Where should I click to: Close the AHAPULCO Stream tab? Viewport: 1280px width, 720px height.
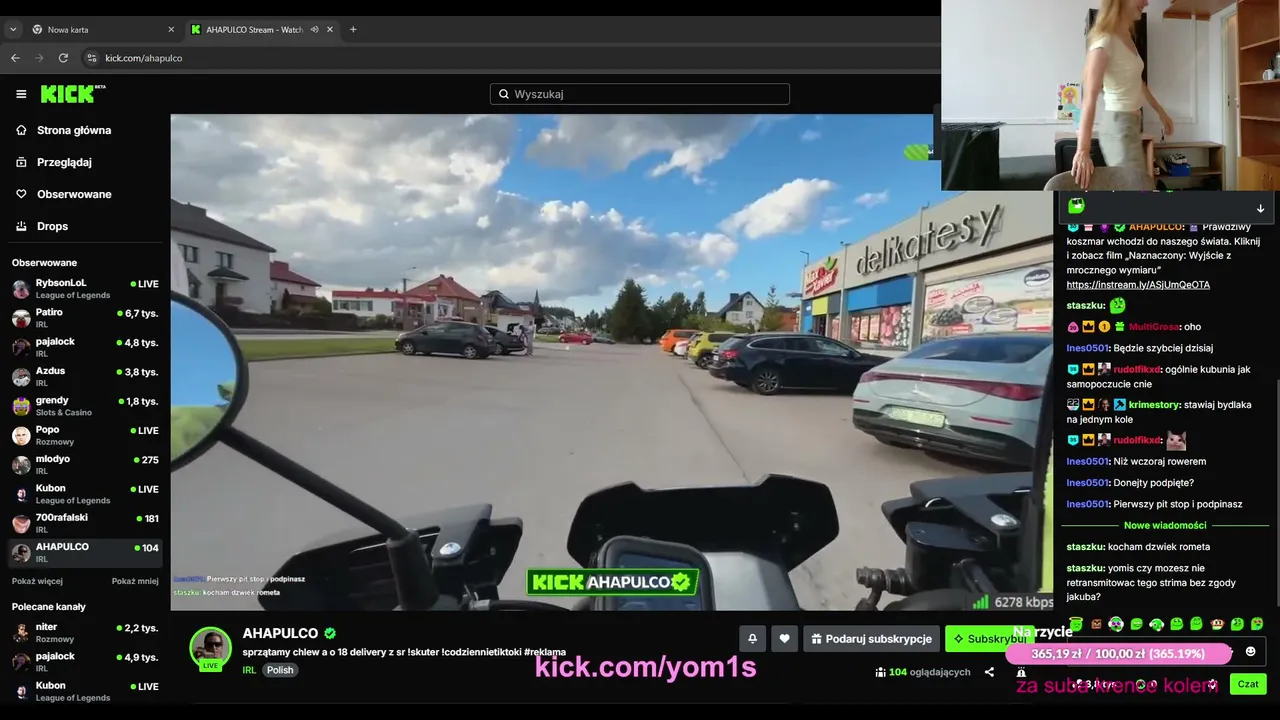(330, 30)
